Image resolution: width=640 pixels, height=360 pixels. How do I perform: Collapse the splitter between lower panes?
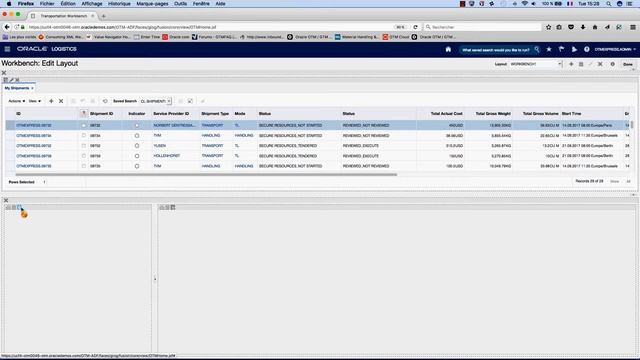[x=155, y=279]
